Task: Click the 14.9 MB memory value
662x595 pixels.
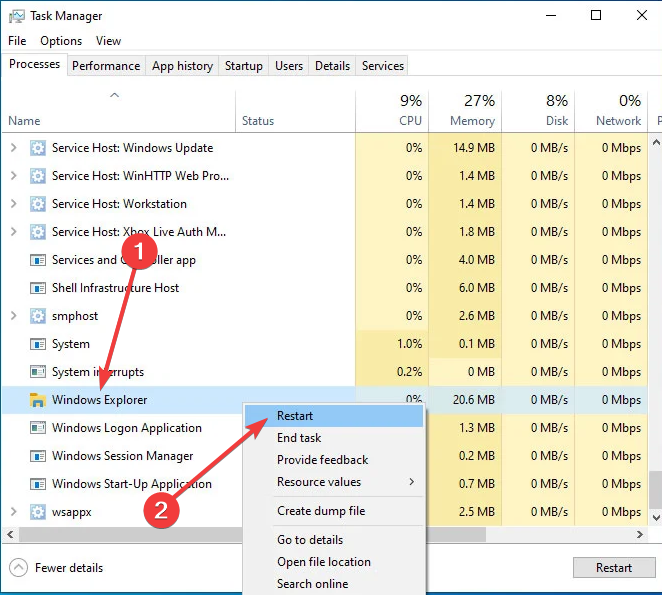Action: [474, 148]
